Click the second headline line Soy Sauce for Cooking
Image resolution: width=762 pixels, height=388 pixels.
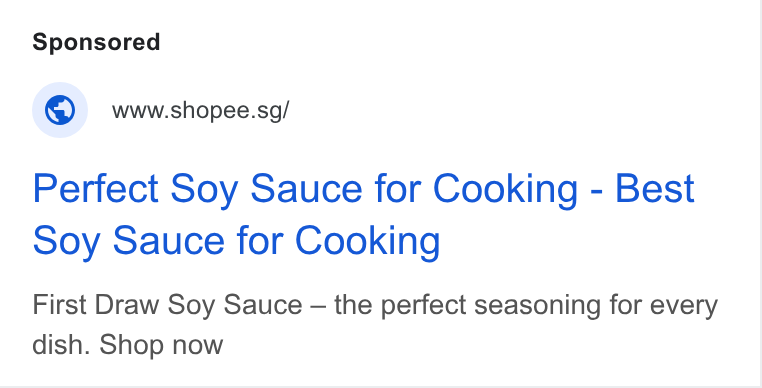pyautogui.click(x=236, y=241)
